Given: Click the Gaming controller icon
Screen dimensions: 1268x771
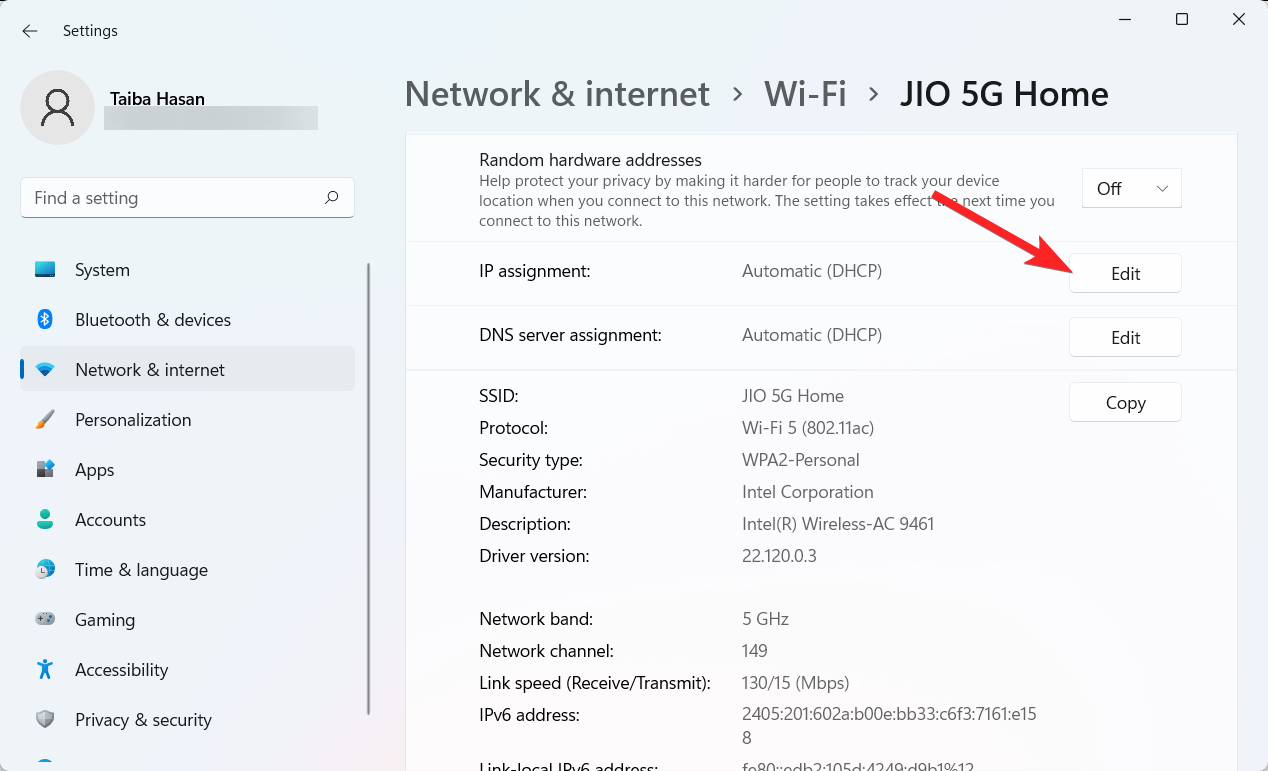Looking at the screenshot, I should (x=45, y=620).
